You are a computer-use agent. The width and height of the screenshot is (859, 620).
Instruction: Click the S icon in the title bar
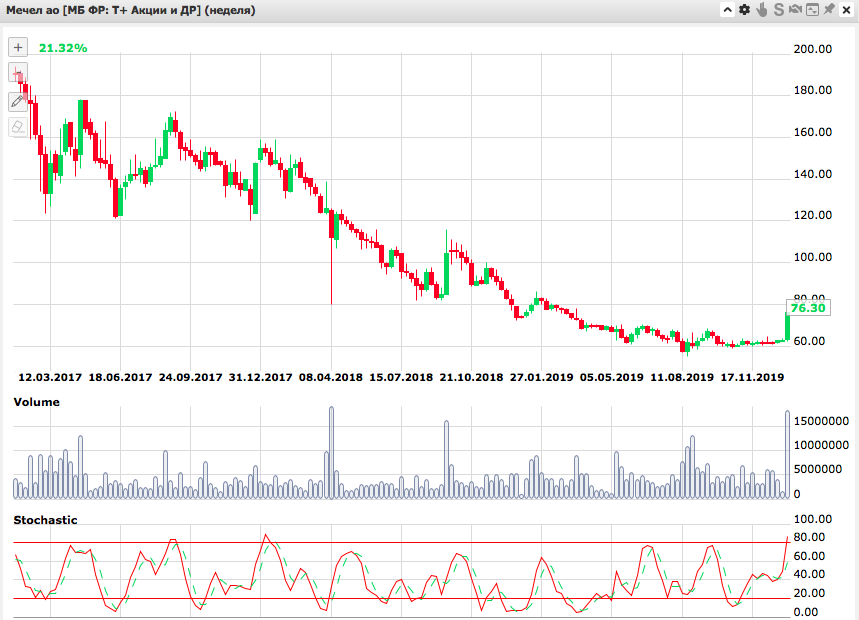[778, 10]
